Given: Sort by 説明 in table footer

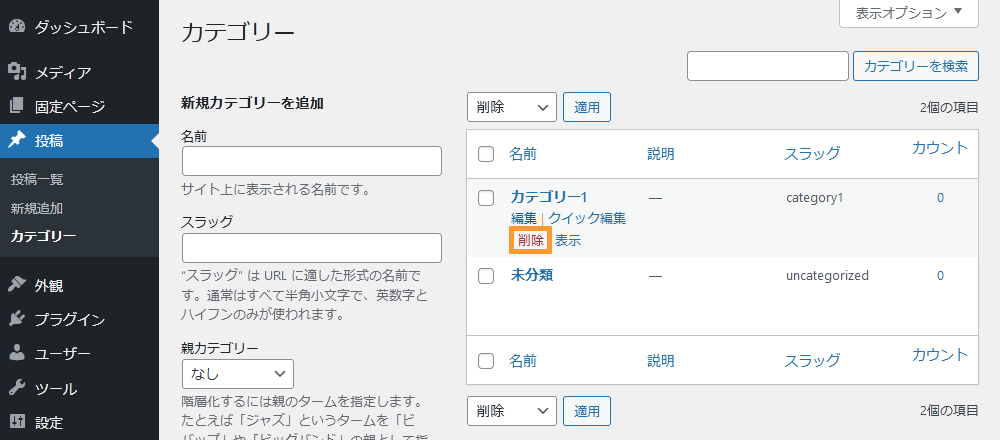Looking at the screenshot, I should [x=661, y=361].
